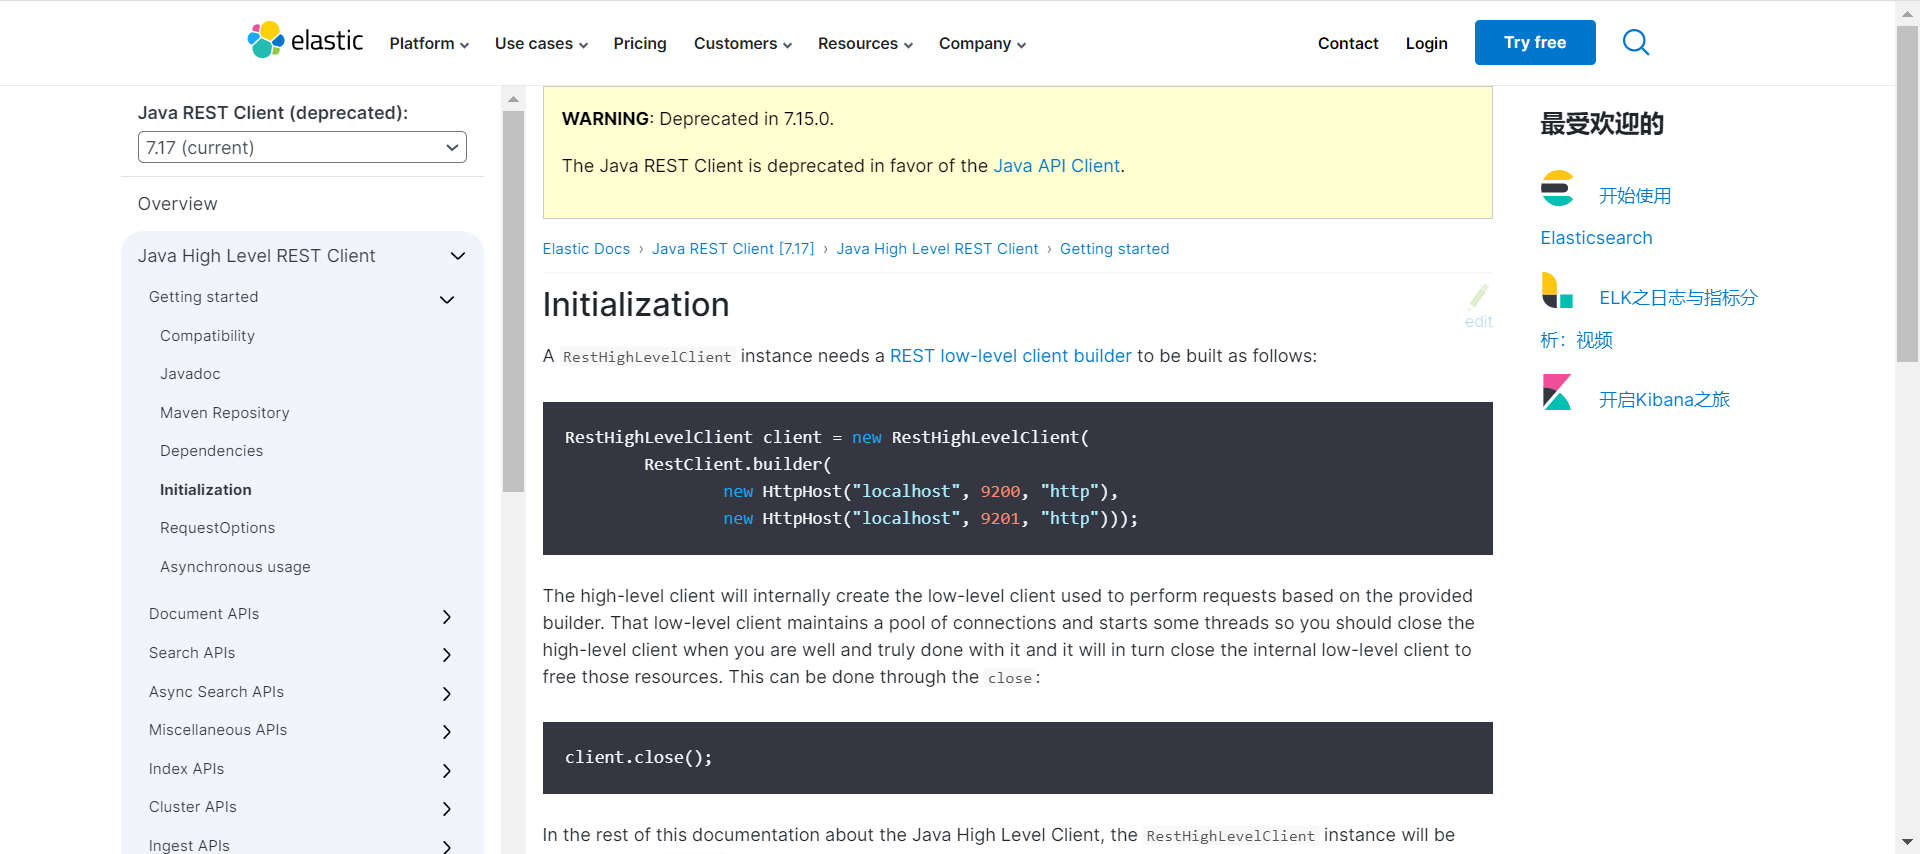Click the Try free button

(1534, 42)
